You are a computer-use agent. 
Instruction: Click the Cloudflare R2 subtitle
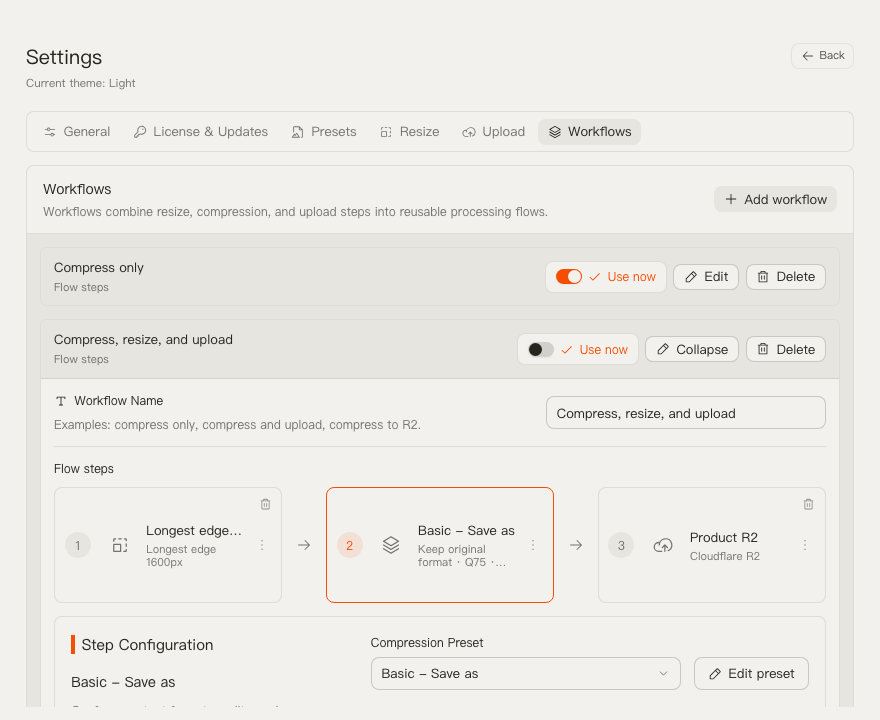click(725, 556)
